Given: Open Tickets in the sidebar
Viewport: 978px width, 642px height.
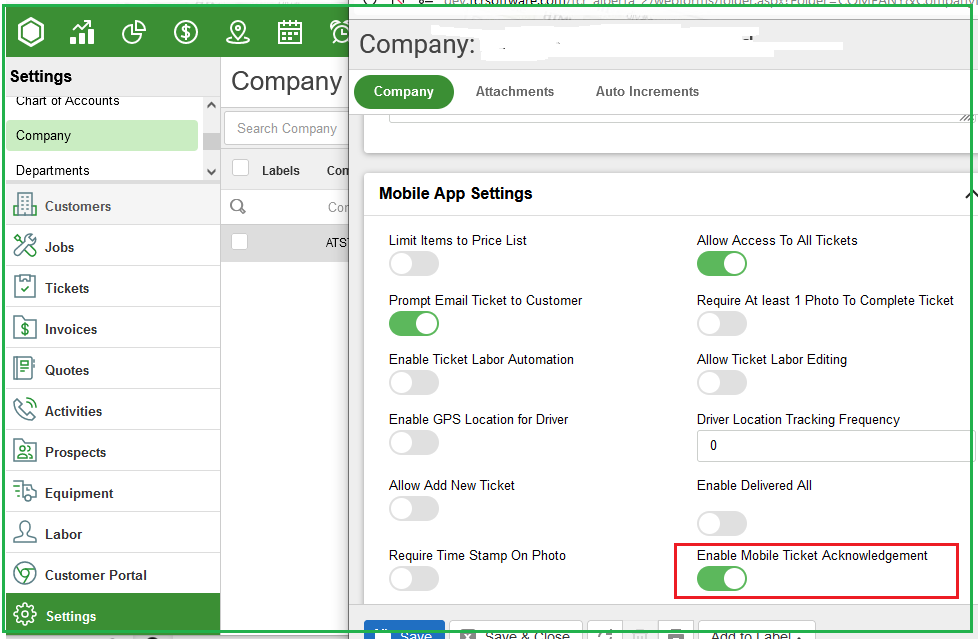Looking at the screenshot, I should point(113,288).
